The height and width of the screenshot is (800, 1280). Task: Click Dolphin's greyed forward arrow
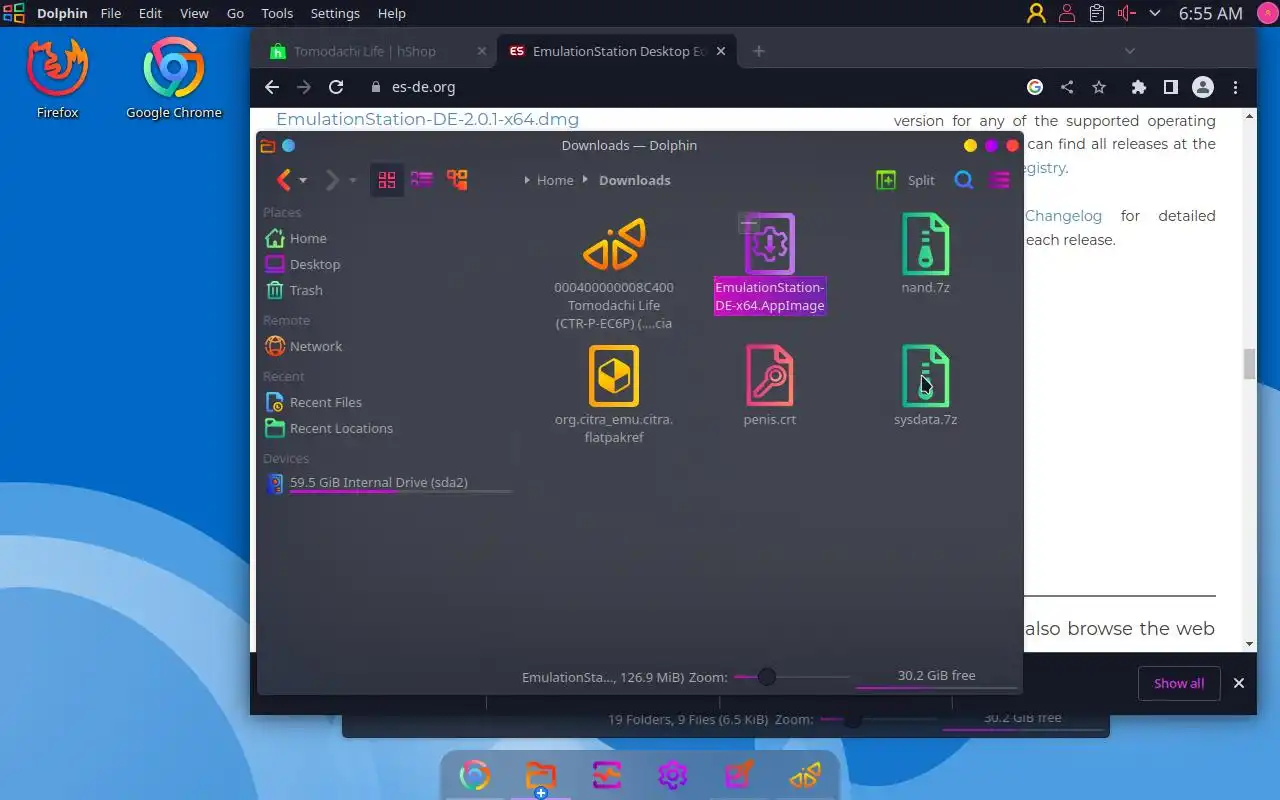pyautogui.click(x=331, y=180)
